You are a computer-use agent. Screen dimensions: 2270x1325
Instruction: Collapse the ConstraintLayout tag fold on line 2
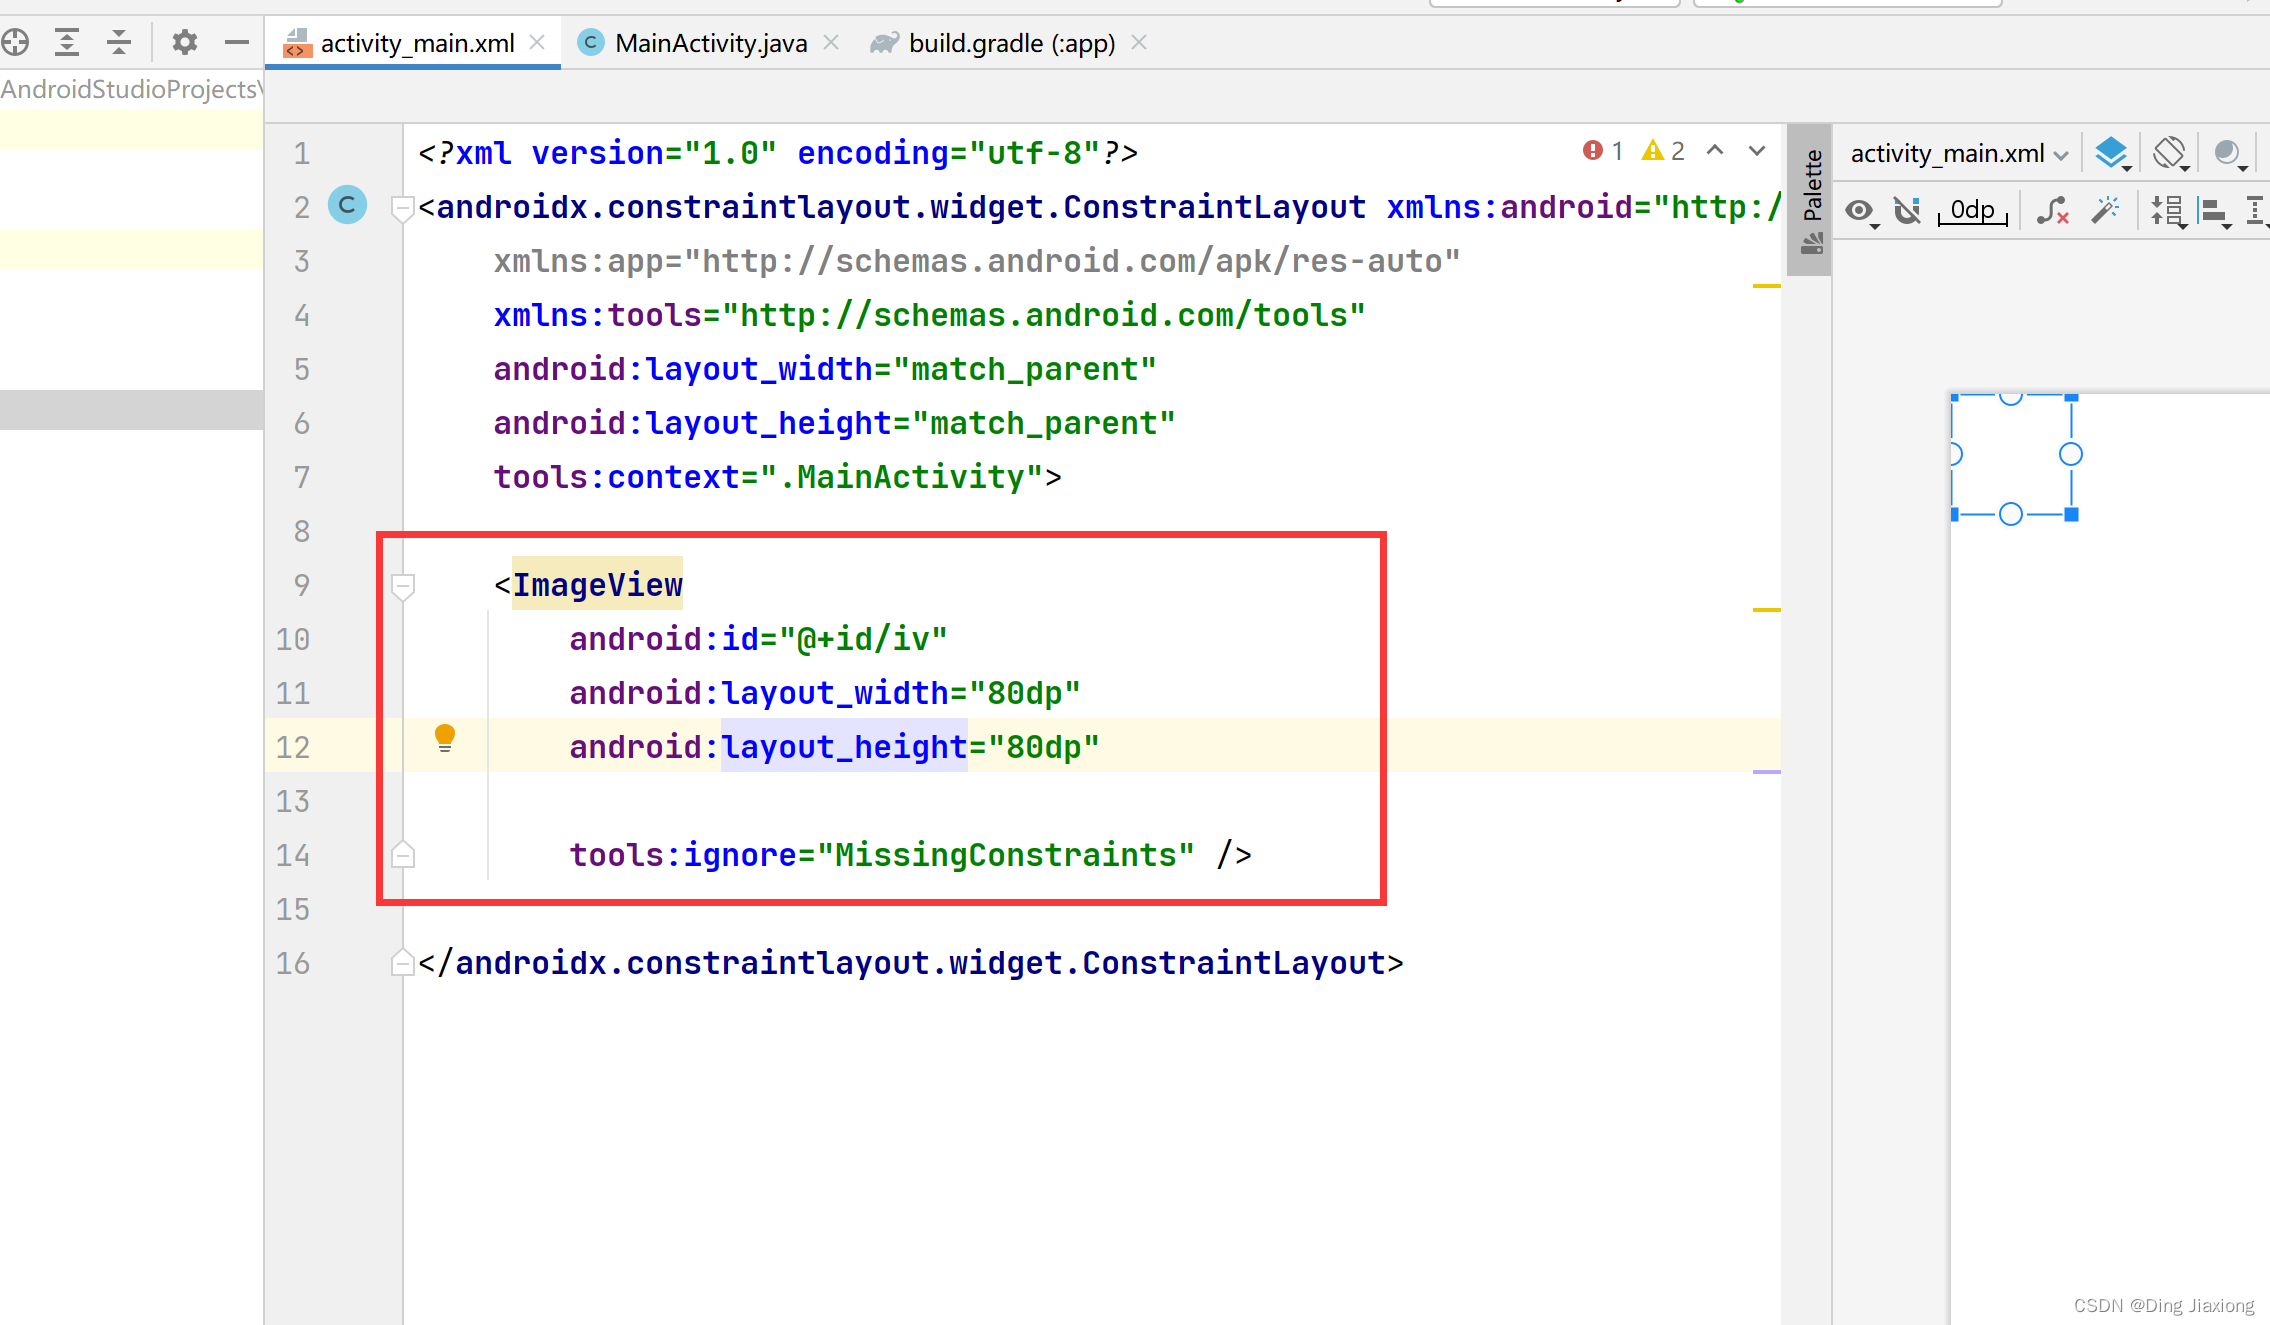click(403, 208)
